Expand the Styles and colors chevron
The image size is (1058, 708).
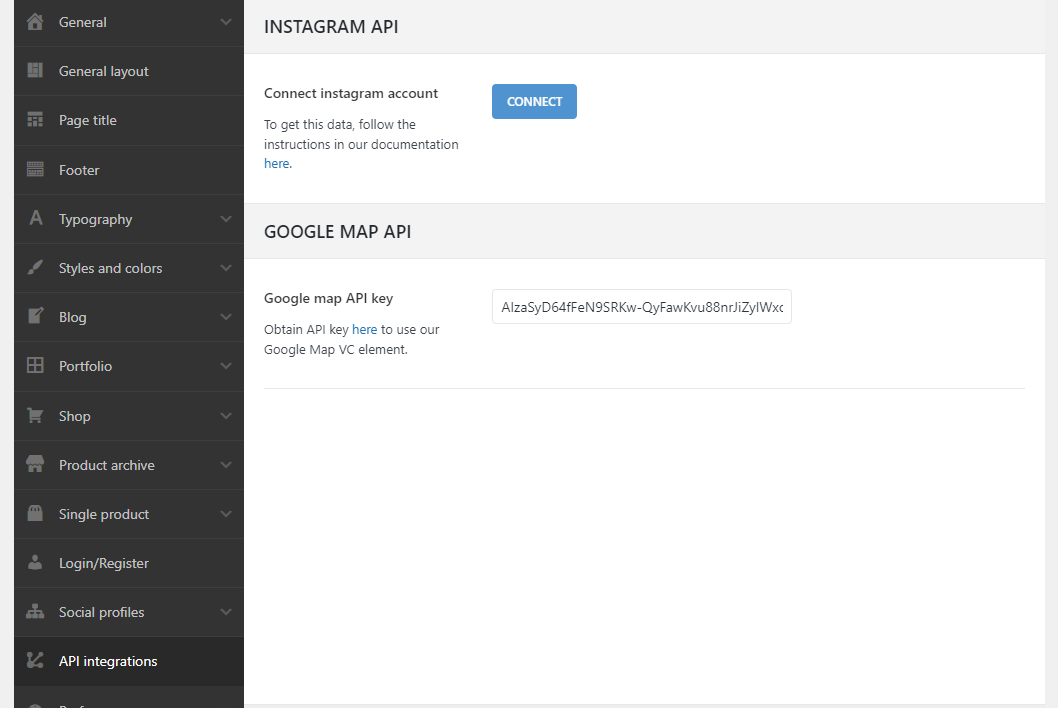226,268
